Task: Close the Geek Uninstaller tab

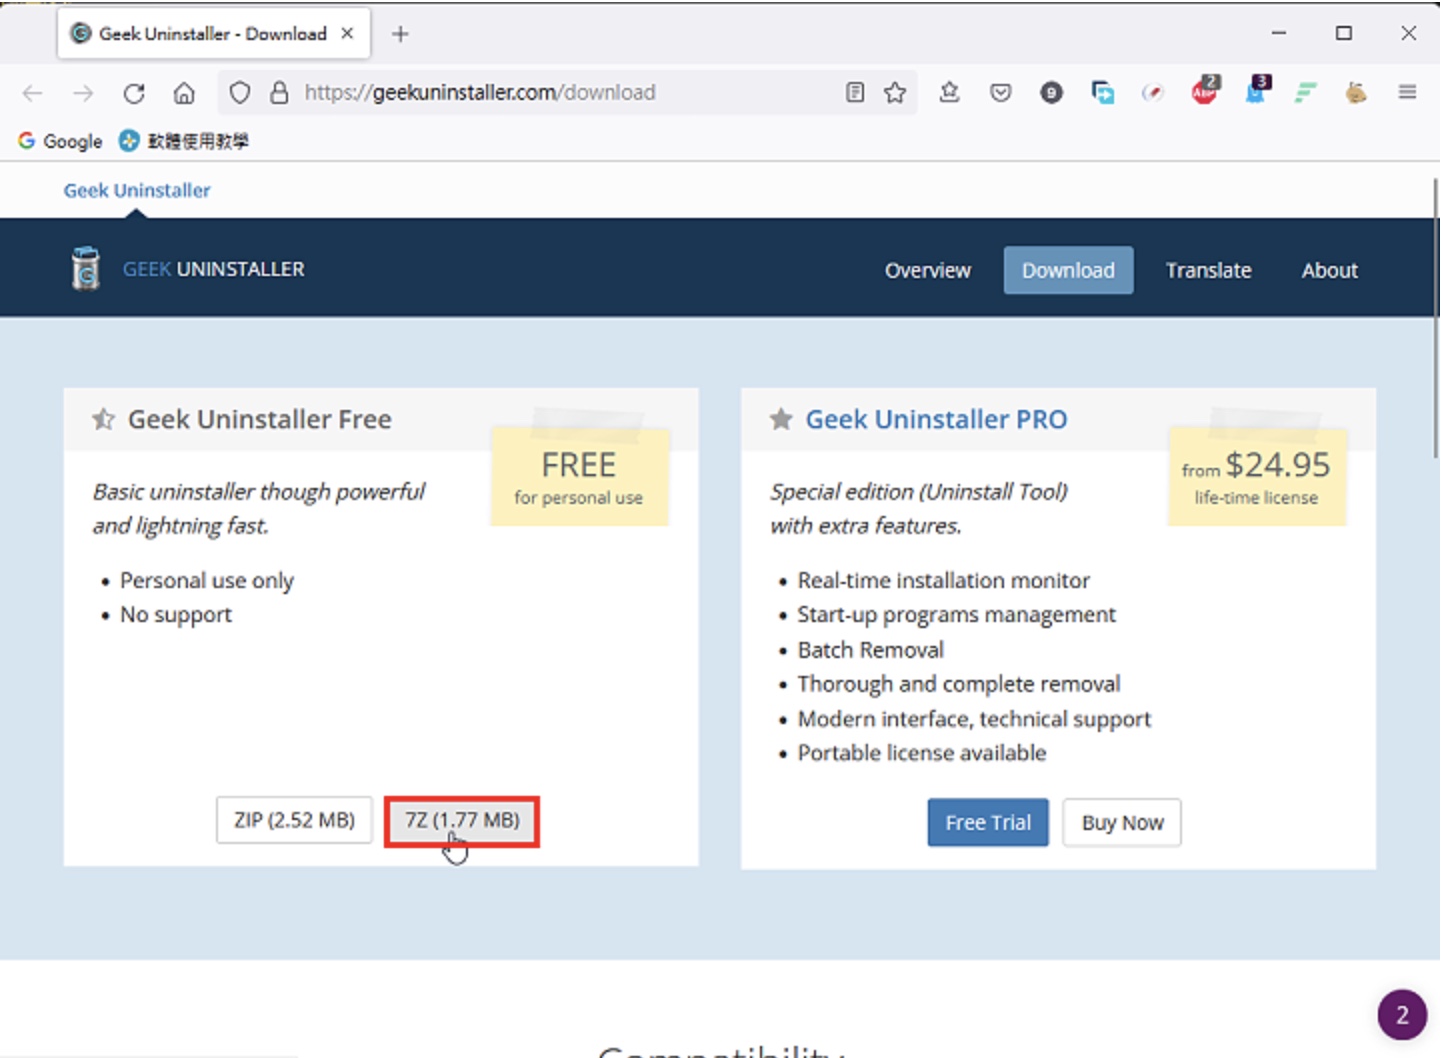Action: (x=347, y=33)
